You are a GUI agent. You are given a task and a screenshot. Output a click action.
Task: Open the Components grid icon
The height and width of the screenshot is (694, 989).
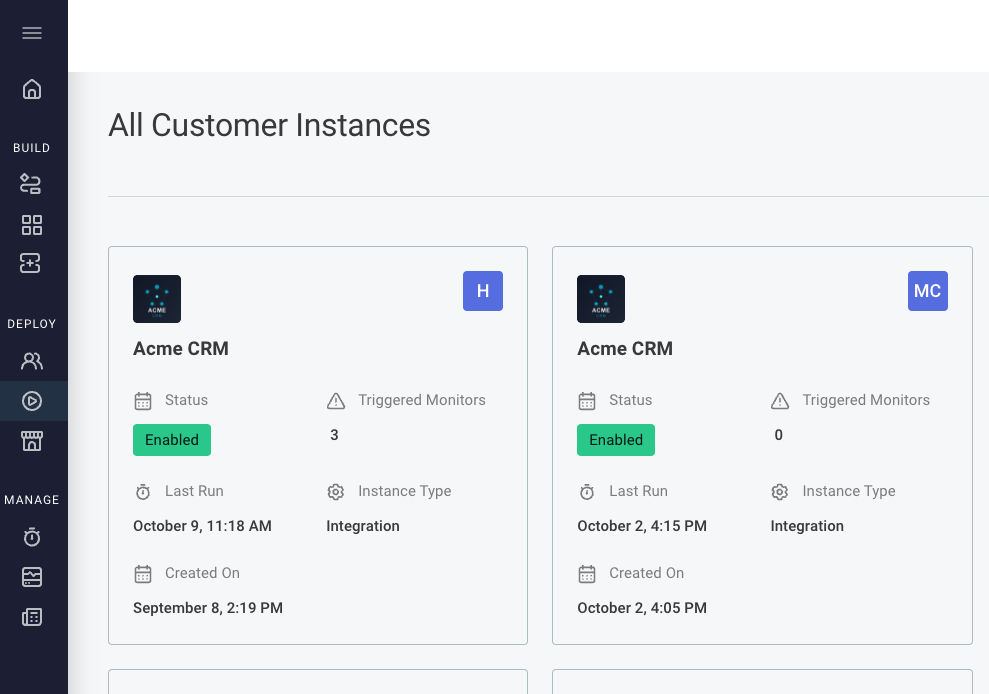tap(32, 225)
